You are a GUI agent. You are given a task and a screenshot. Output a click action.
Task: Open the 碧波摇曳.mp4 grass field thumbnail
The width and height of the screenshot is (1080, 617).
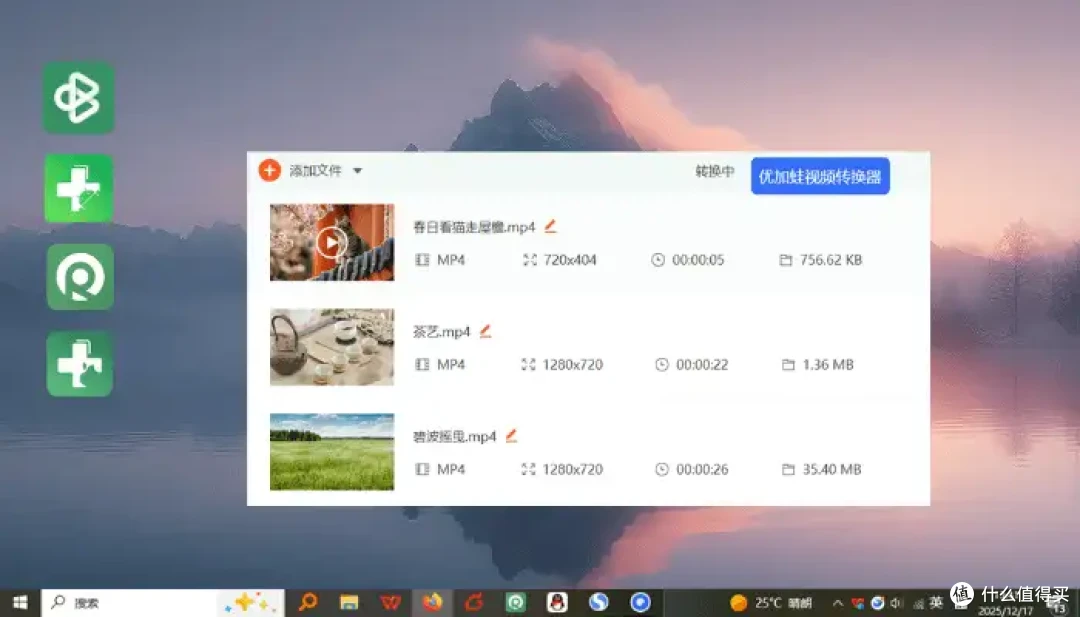pyautogui.click(x=332, y=452)
